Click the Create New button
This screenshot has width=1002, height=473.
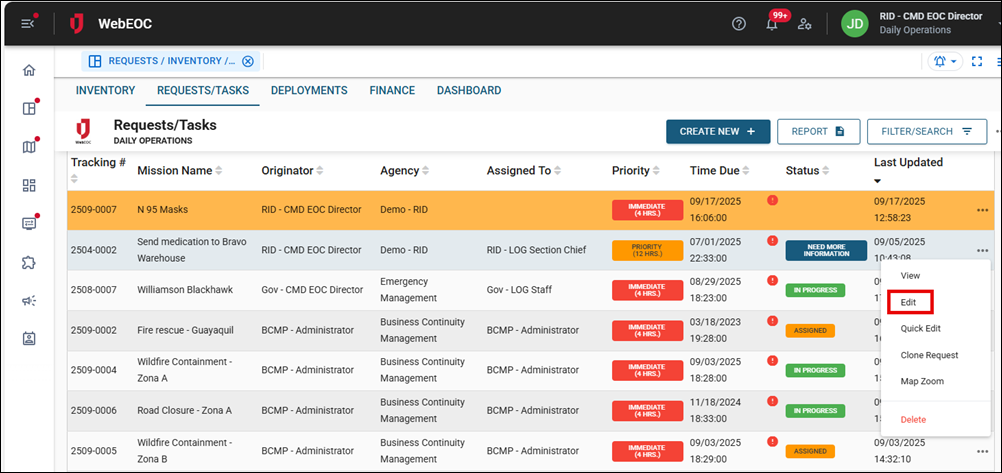click(717, 131)
